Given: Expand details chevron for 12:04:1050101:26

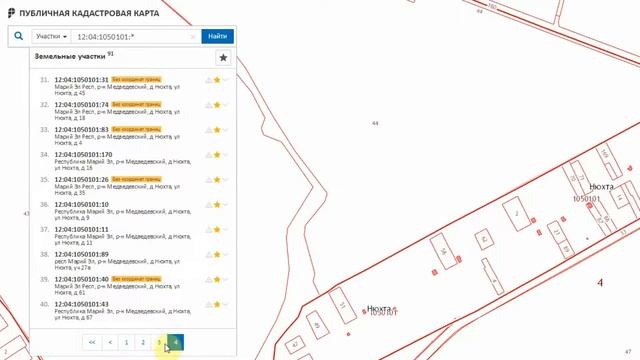Looking at the screenshot, I should click(225, 180).
